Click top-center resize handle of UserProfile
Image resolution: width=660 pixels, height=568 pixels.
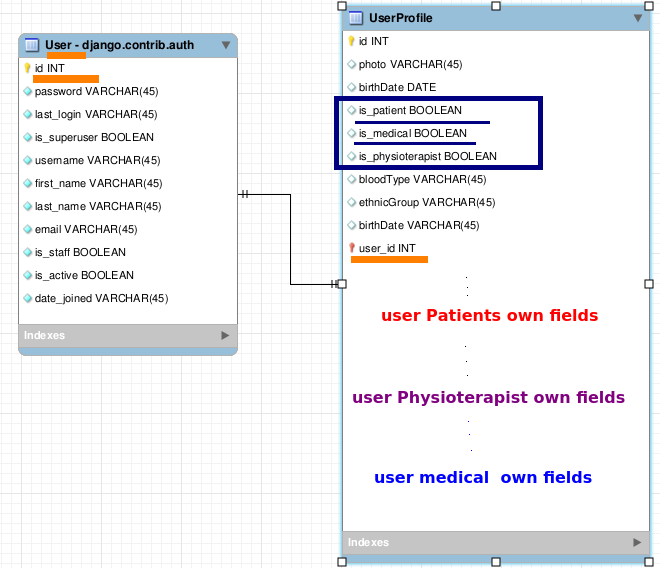tap(496, 6)
